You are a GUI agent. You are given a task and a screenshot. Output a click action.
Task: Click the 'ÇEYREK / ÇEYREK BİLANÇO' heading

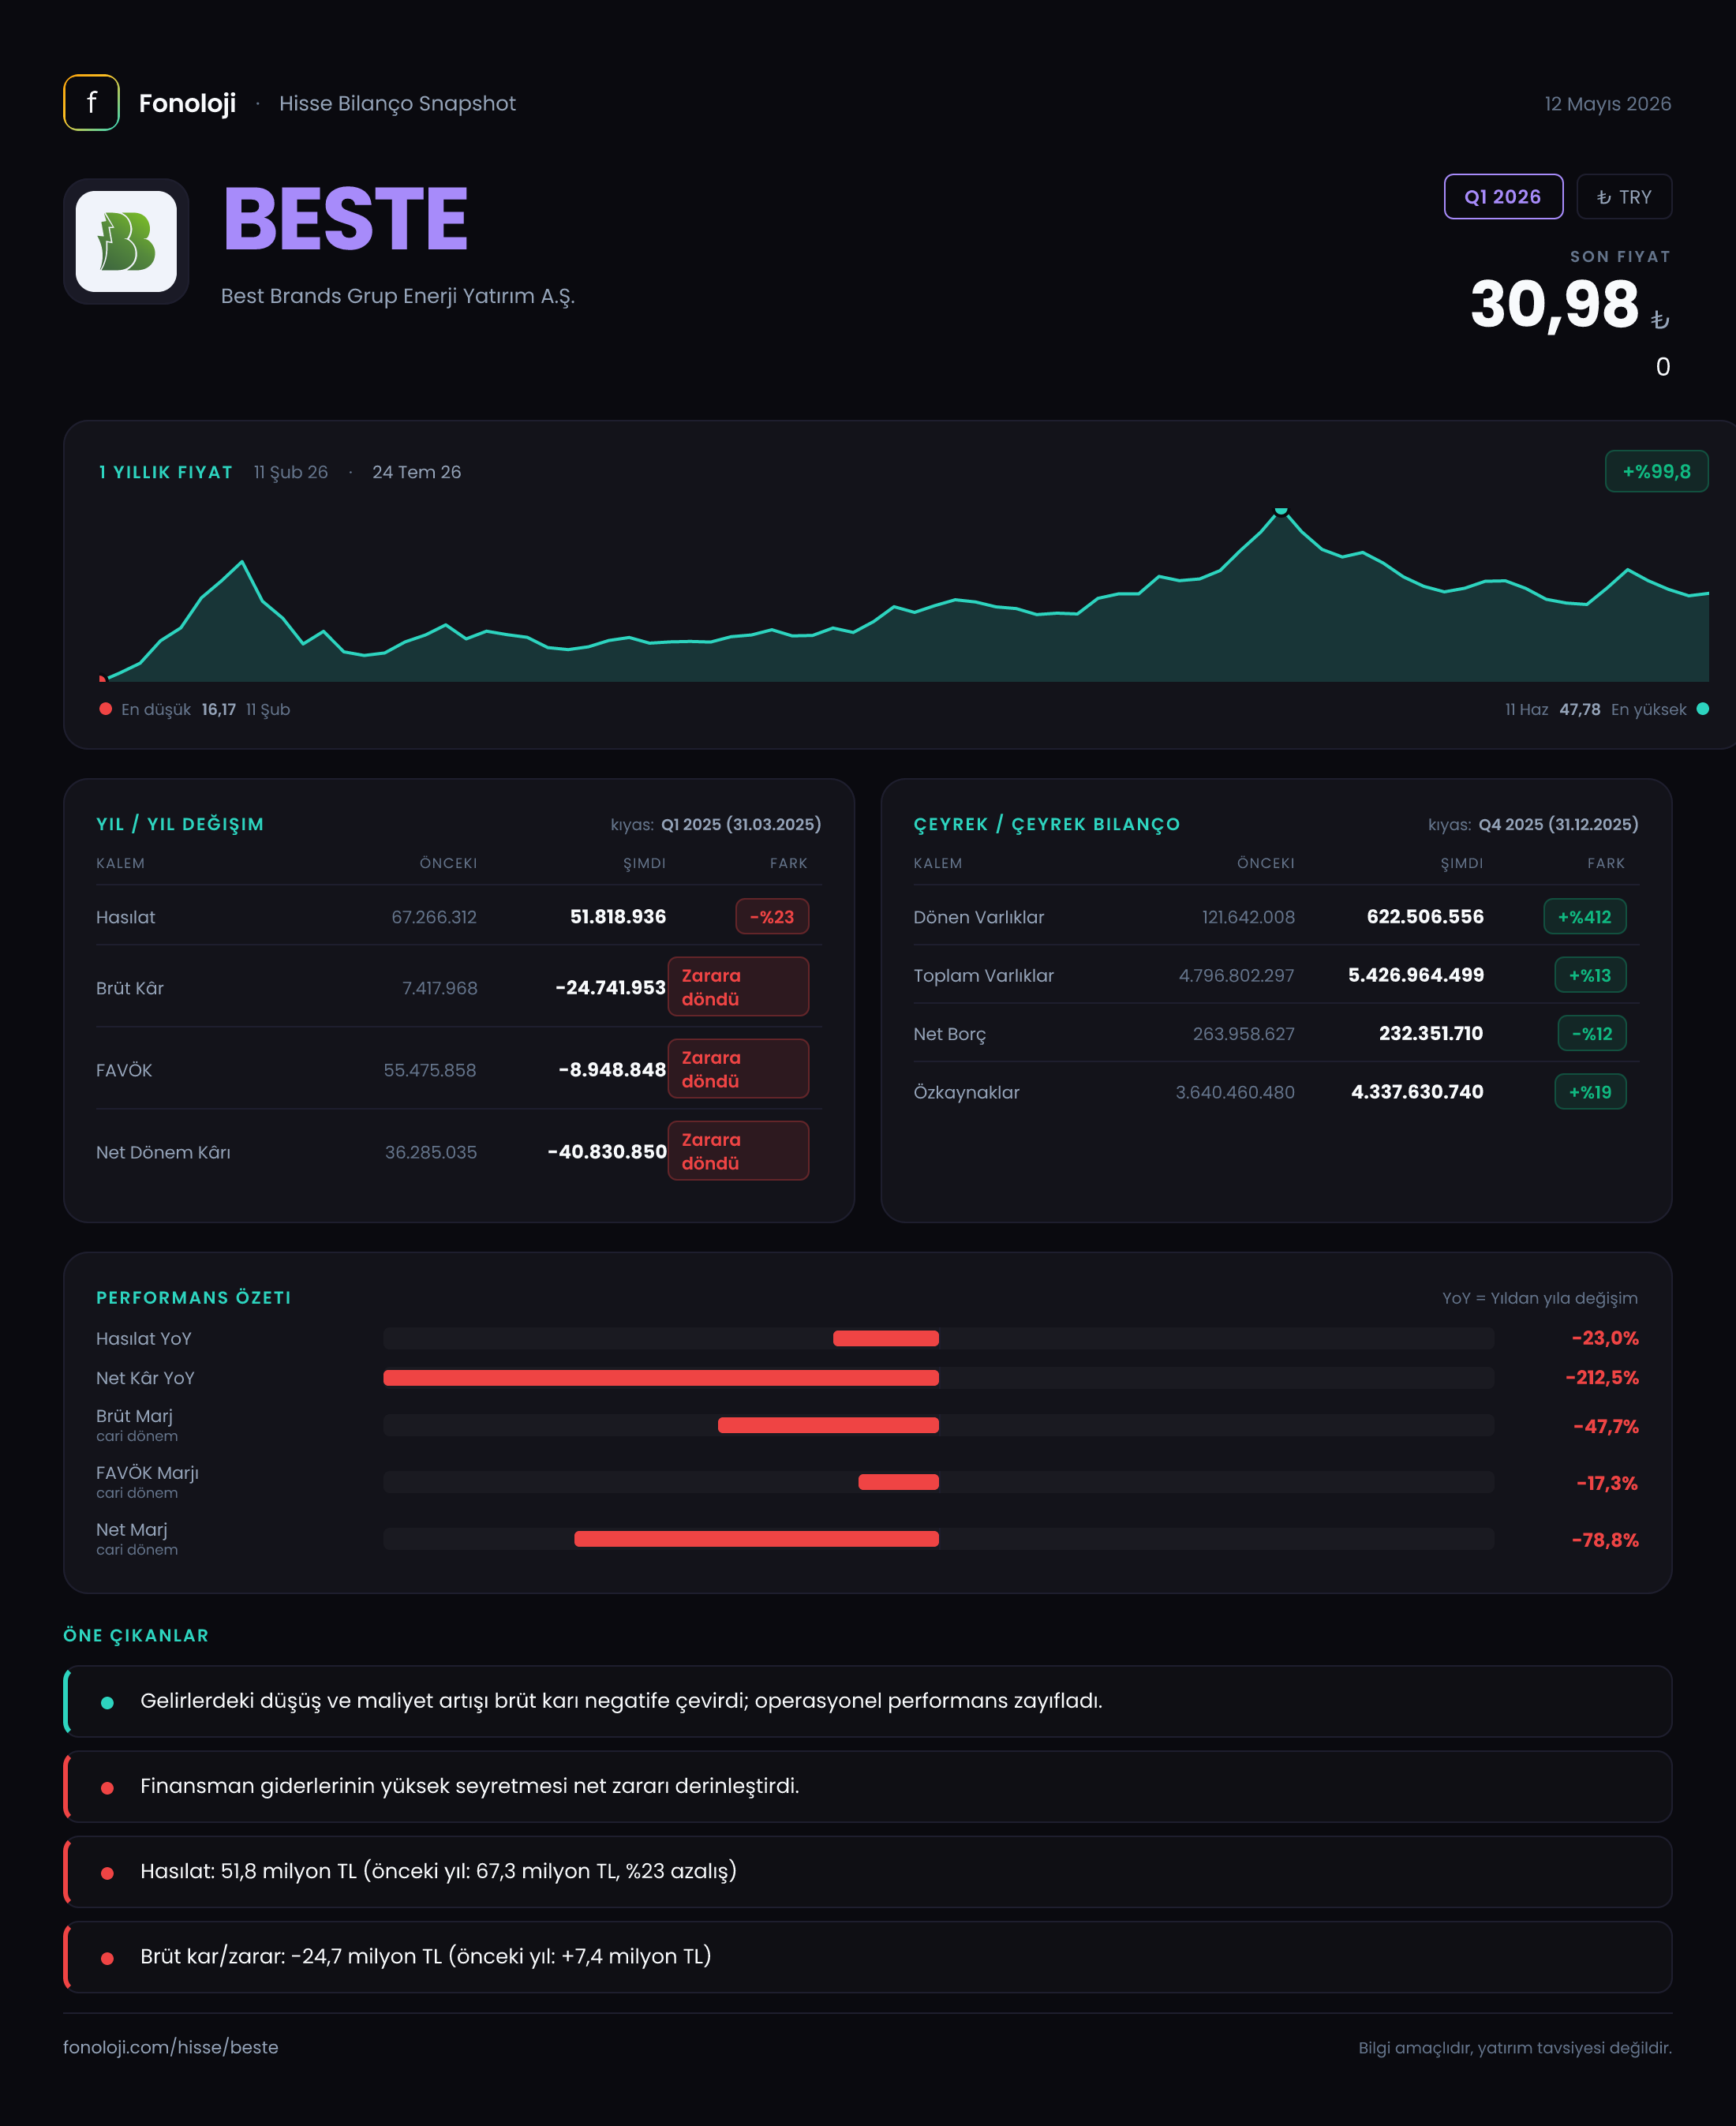(1046, 824)
